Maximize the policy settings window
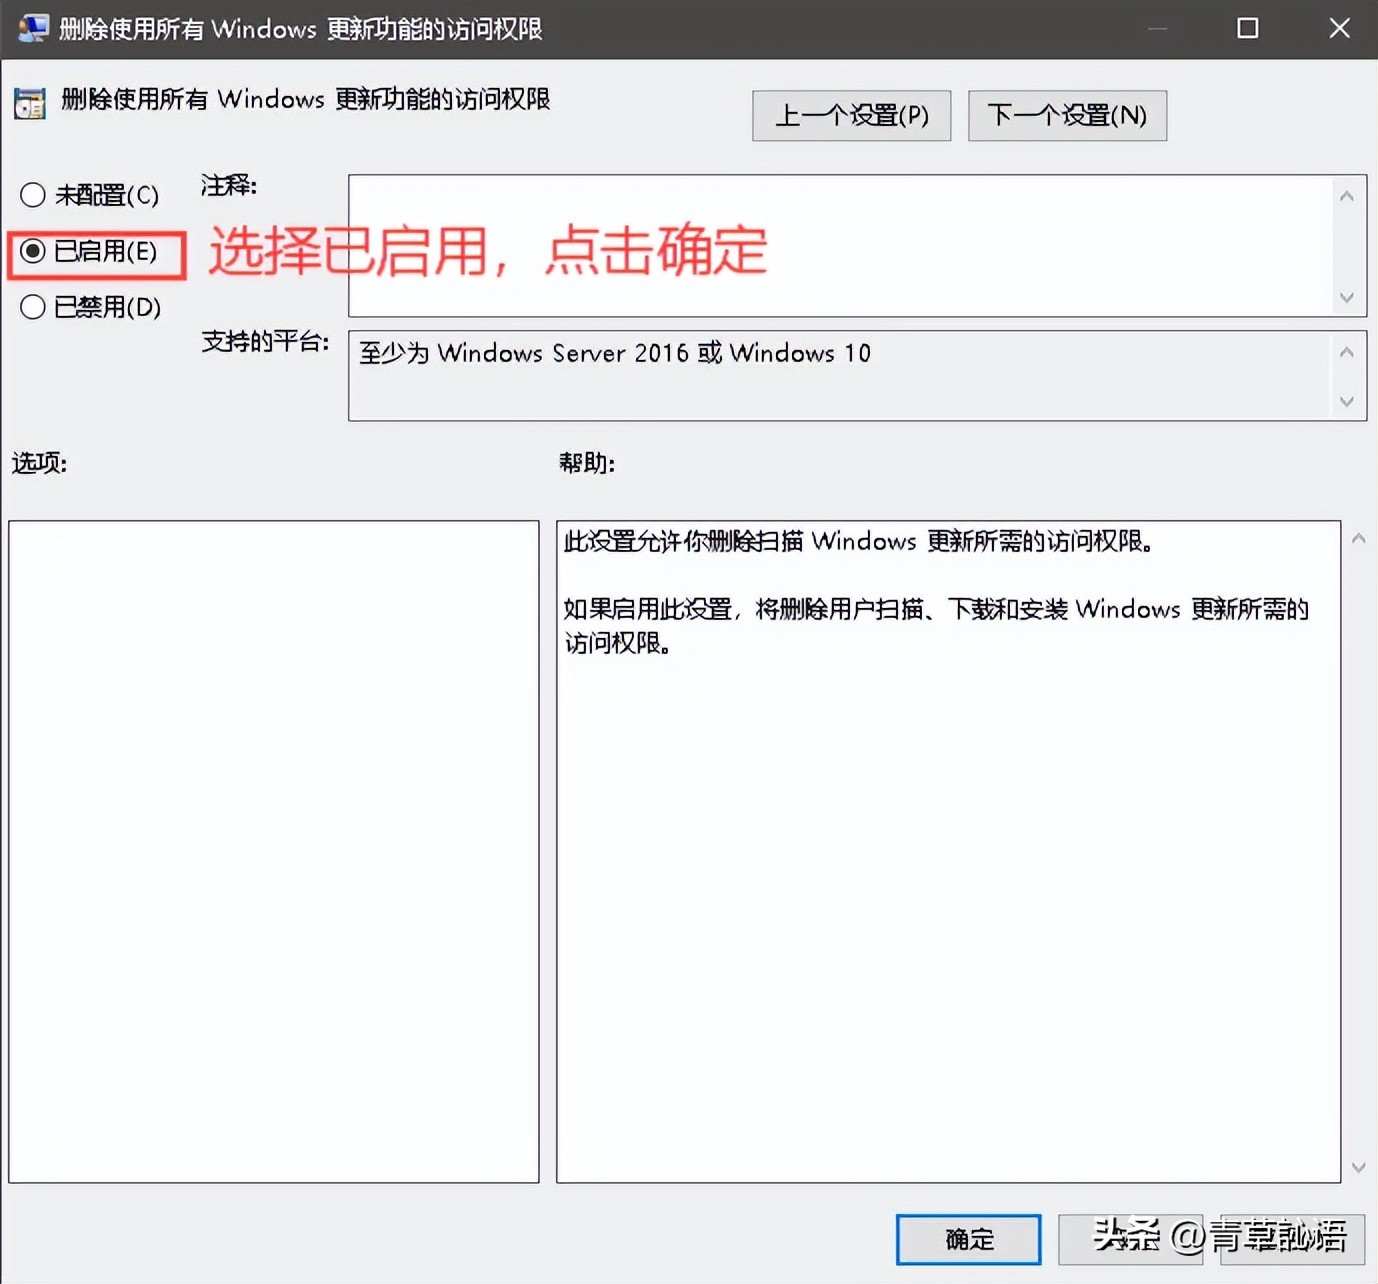The image size is (1378, 1284). point(1248,28)
